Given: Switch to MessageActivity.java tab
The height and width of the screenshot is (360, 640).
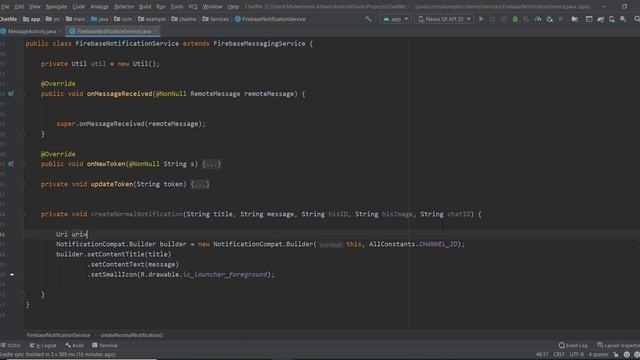Looking at the screenshot, I should 31,31.
